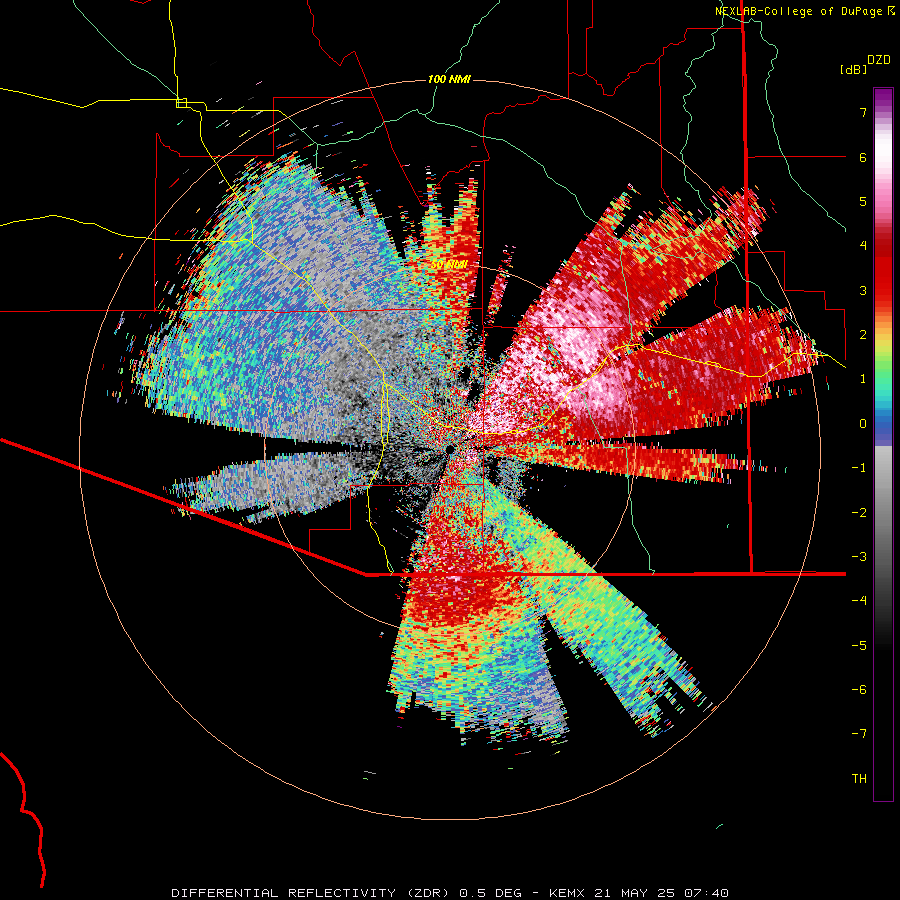Click the TH threshold label on scale
Image resolution: width=900 pixels, height=900 pixels.
[859, 778]
